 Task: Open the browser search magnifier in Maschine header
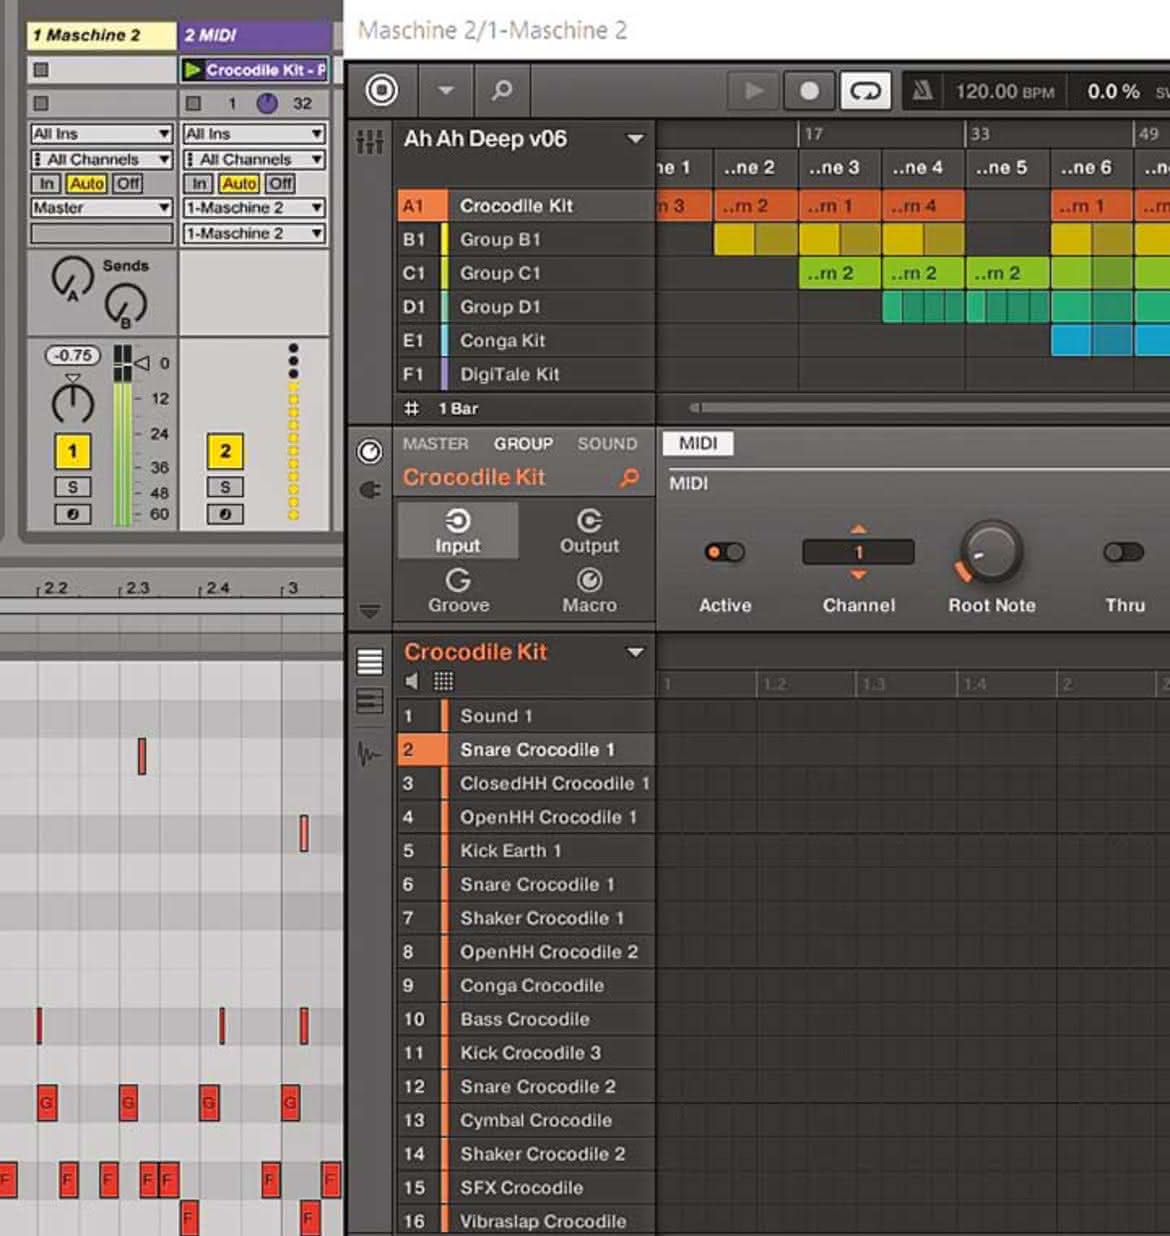(x=502, y=91)
